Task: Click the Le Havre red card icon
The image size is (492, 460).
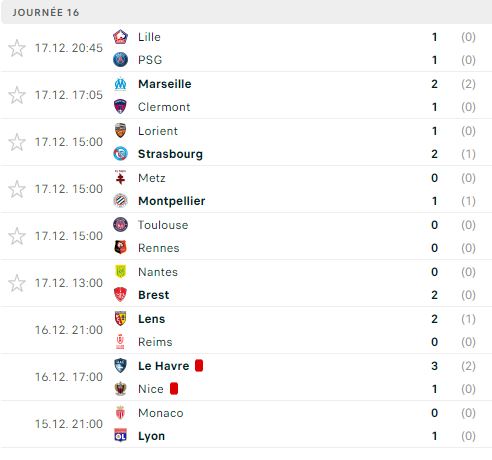Action: point(199,366)
